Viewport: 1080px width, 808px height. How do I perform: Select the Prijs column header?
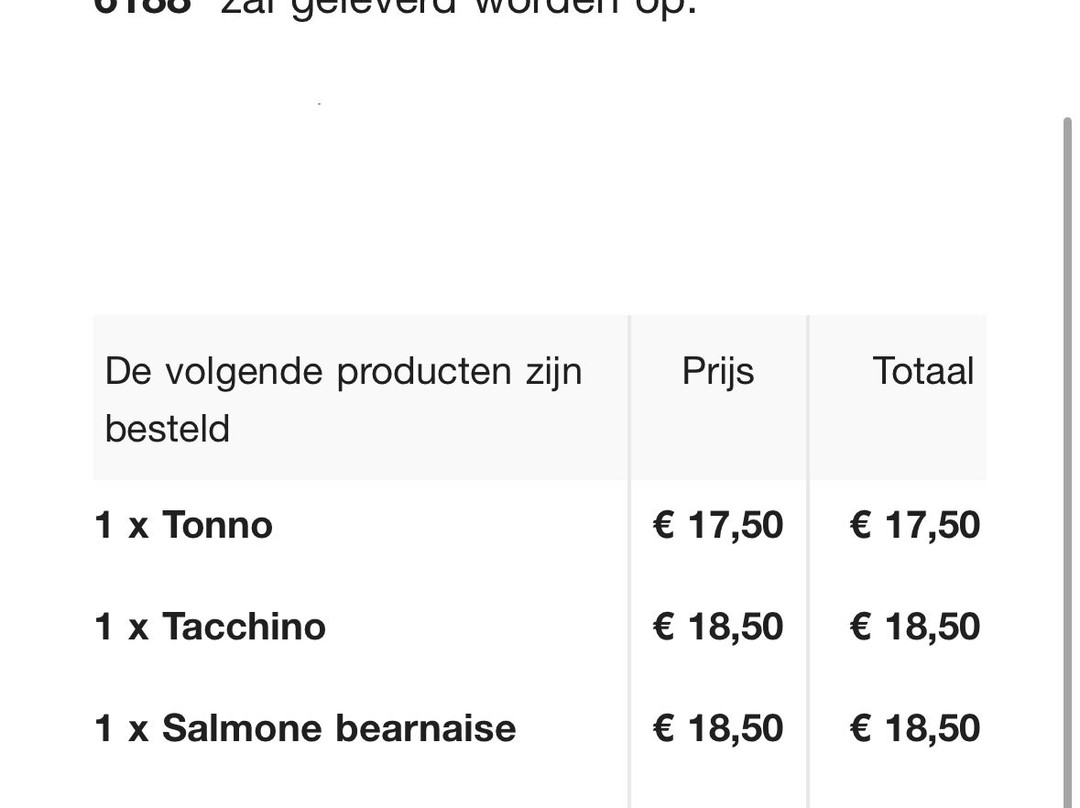[718, 371]
